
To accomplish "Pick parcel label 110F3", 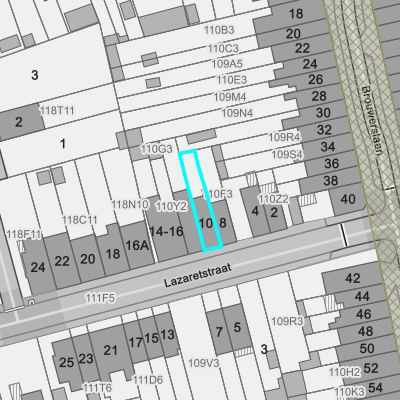I will pyautogui.click(x=217, y=194).
